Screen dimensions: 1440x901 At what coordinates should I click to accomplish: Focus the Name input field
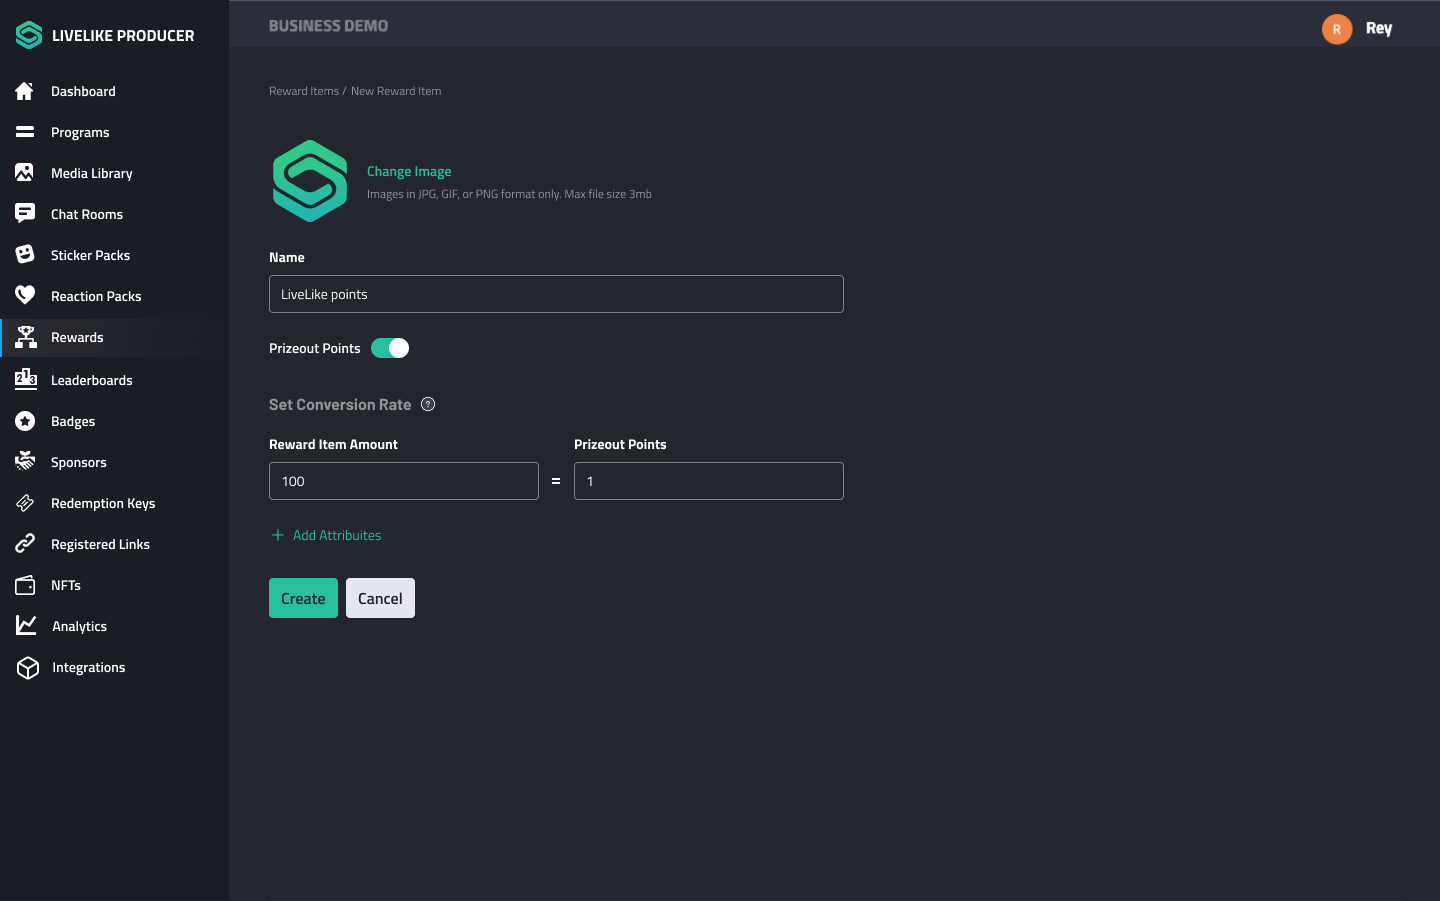[556, 294]
